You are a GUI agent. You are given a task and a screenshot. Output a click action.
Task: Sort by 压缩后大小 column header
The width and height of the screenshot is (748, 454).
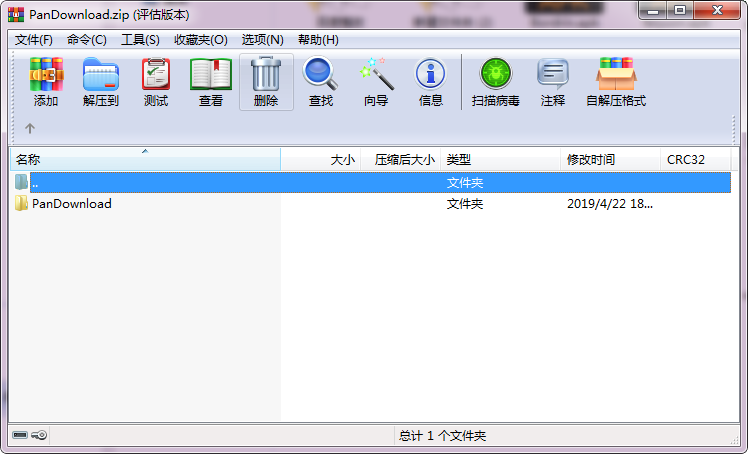tap(401, 159)
